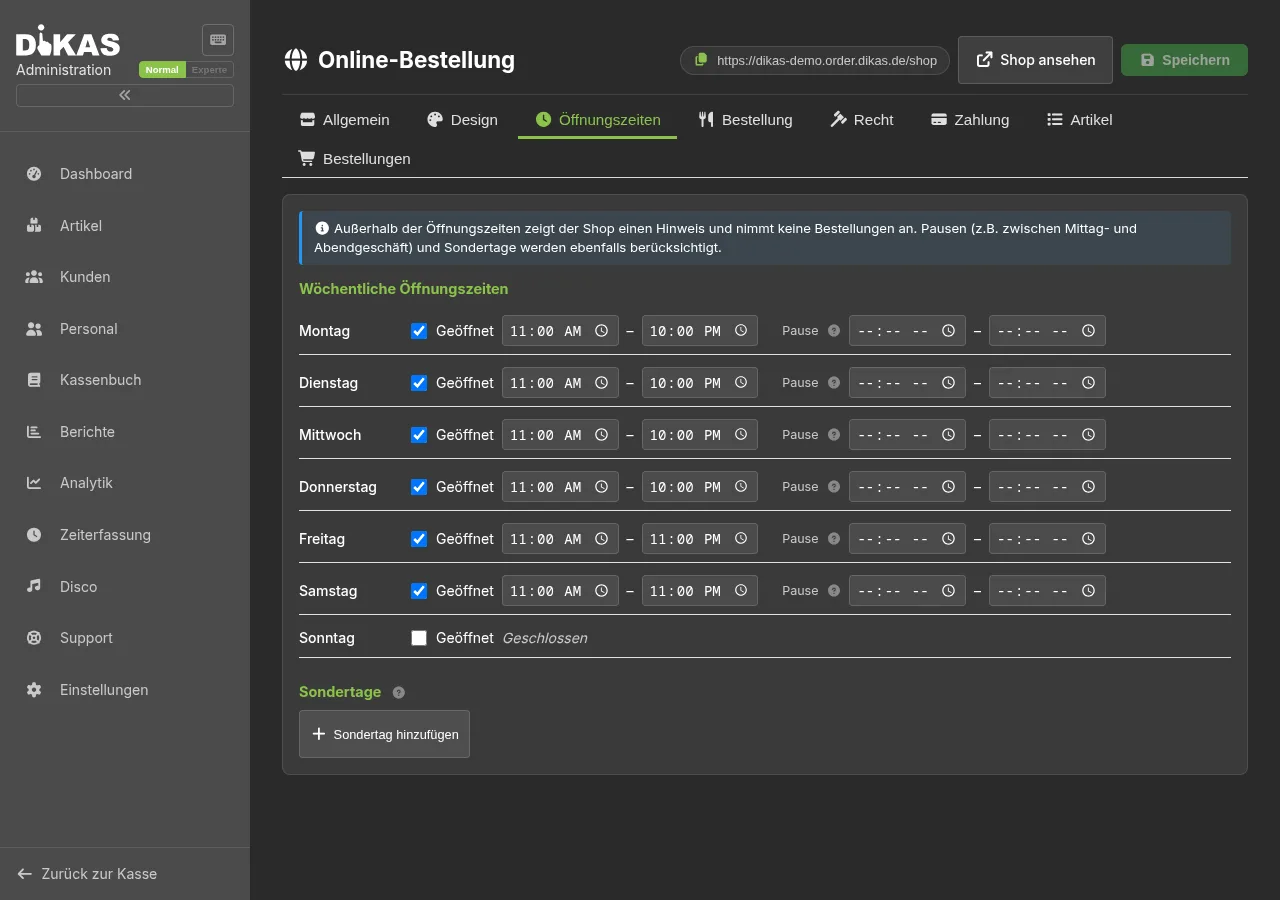Click the Geschlossen text for Sonntag
1280x900 pixels.
[544, 638]
